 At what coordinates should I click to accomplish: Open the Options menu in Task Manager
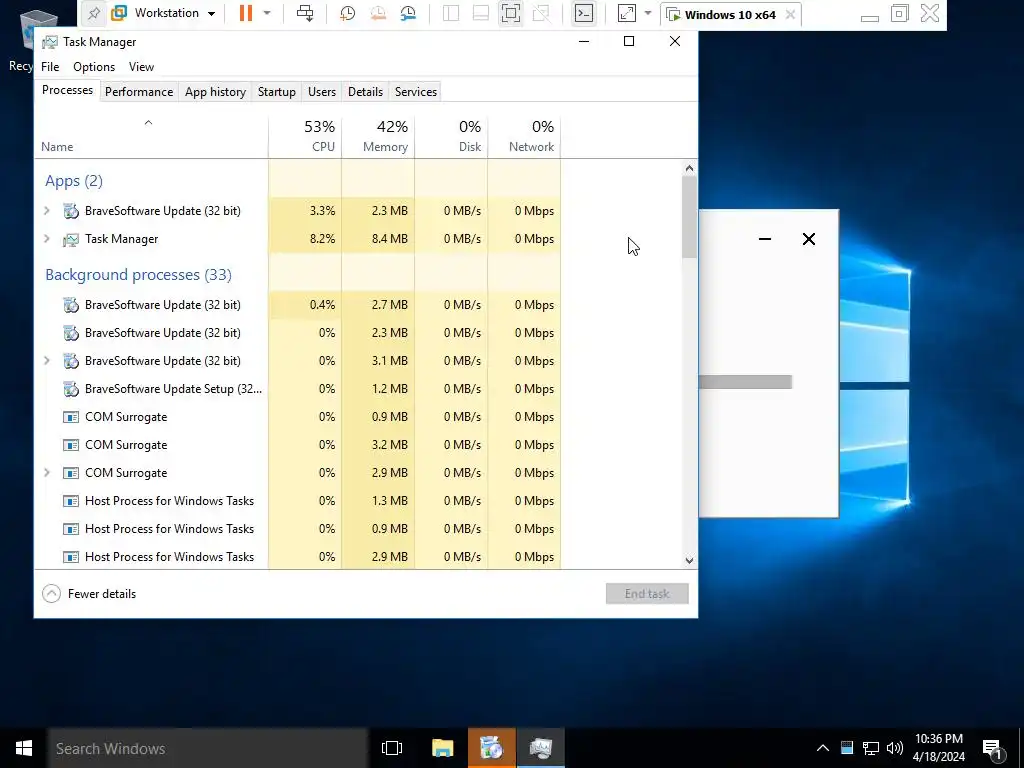click(94, 67)
